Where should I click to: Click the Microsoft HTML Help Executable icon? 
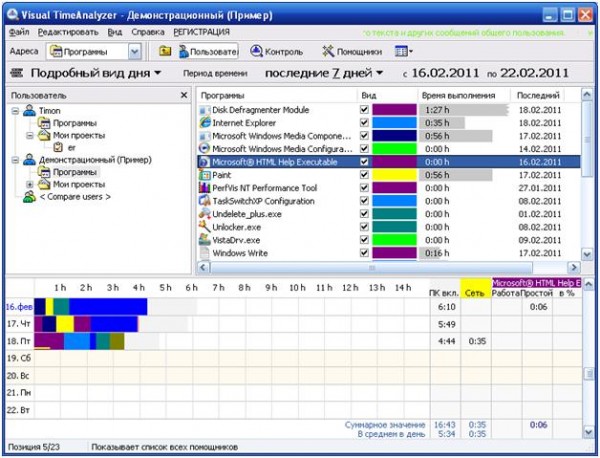[205, 162]
